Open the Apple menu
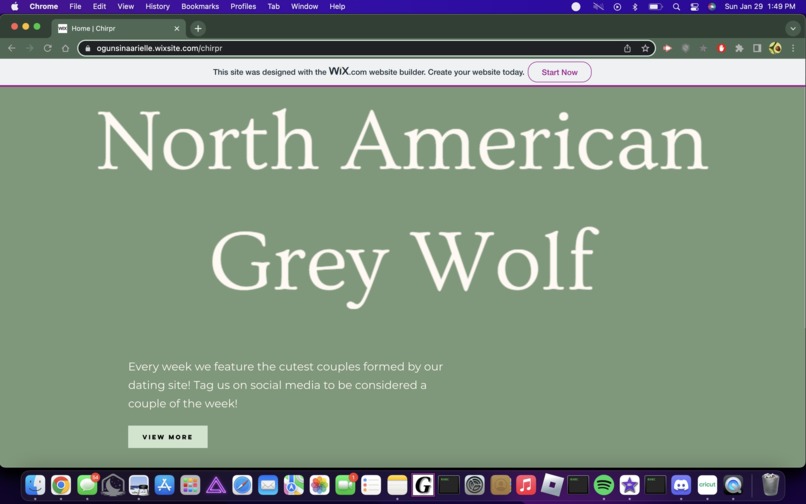This screenshot has width=806, height=504. point(14,7)
